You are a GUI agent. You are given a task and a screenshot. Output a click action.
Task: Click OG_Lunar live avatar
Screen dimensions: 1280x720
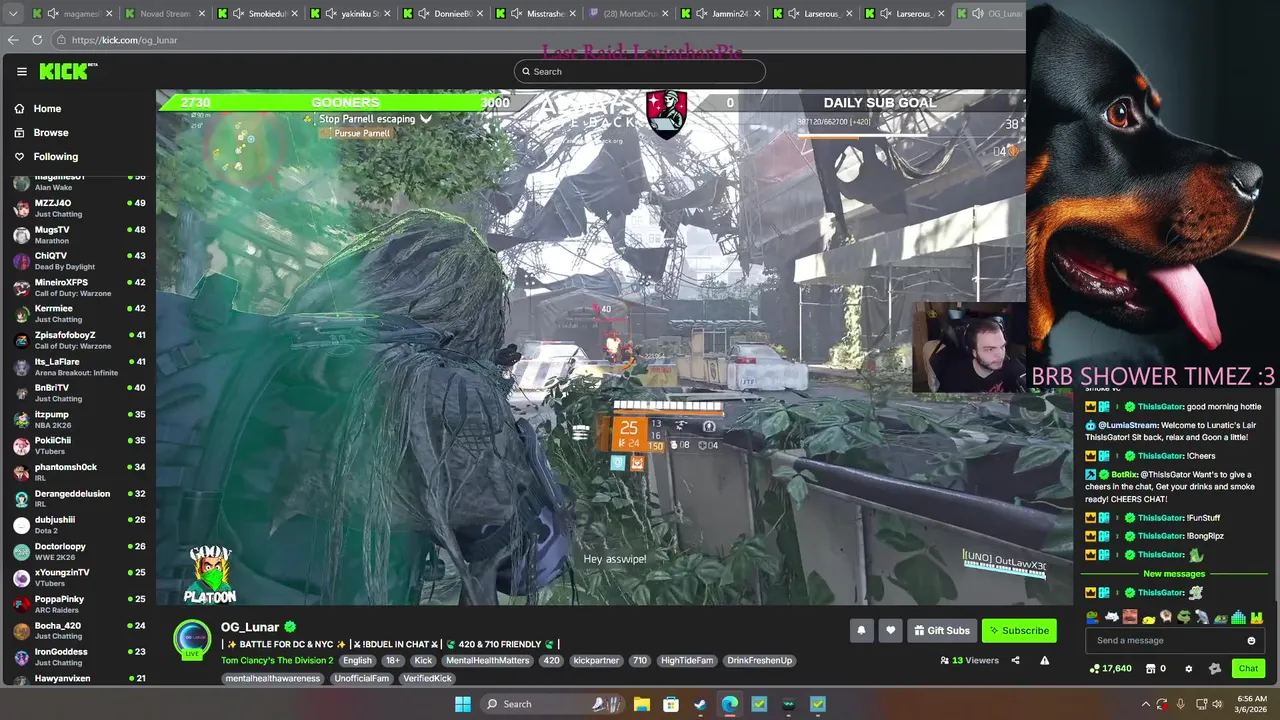(192, 640)
